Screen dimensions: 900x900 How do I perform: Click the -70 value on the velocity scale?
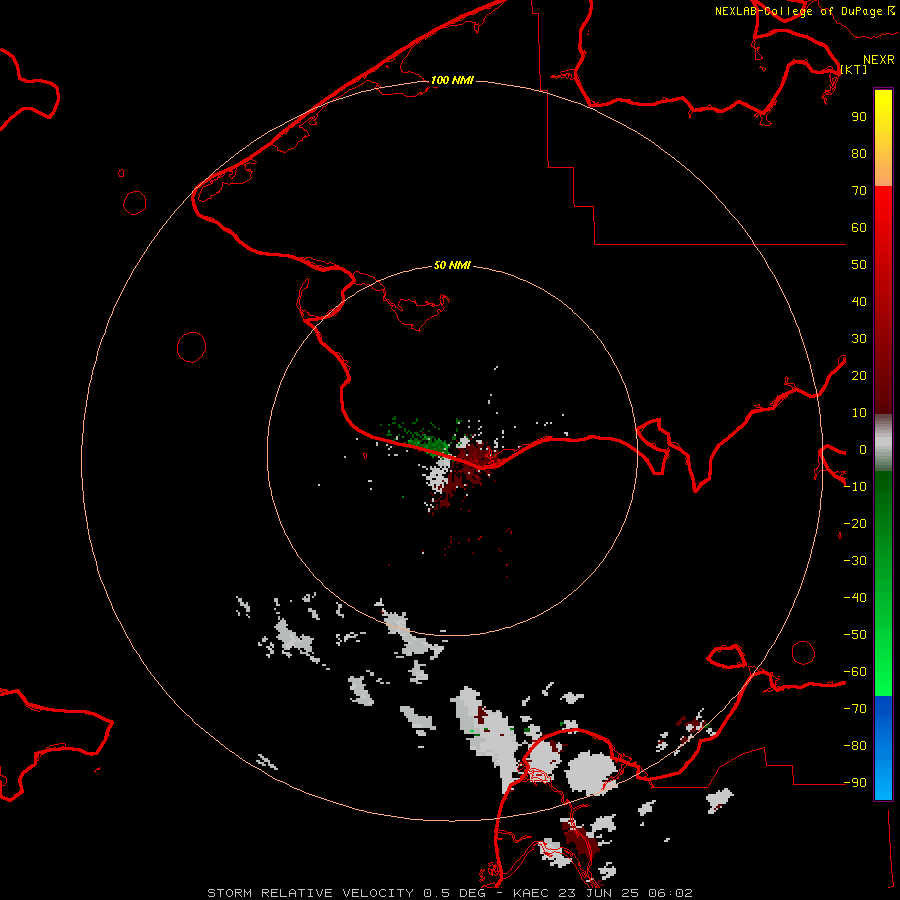pos(855,709)
